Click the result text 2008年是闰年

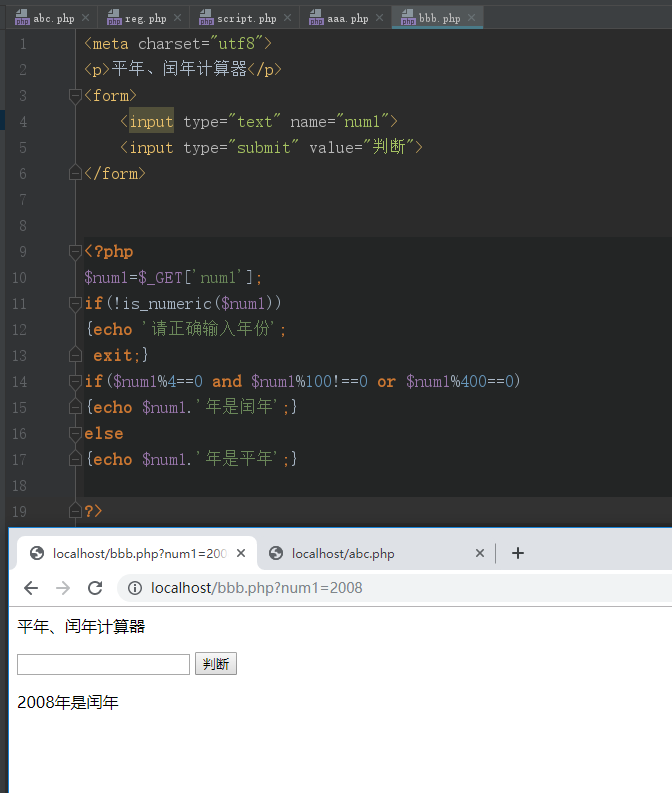[68, 702]
